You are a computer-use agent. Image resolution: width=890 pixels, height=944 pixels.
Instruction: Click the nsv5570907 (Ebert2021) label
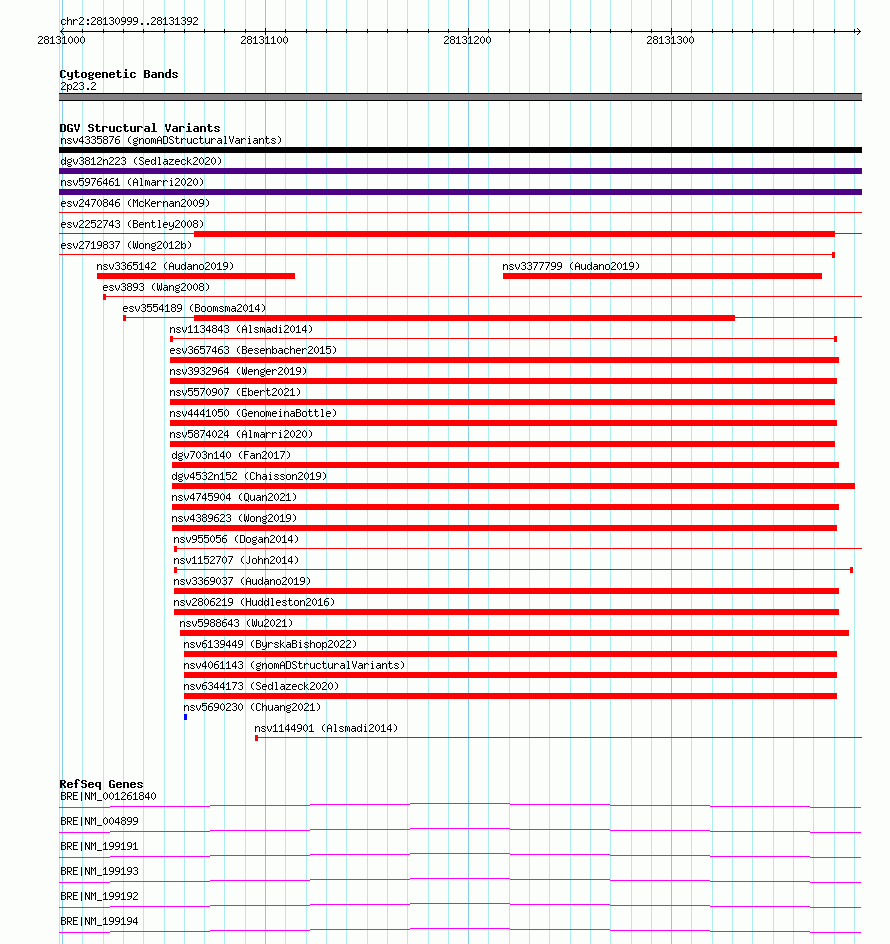coord(235,393)
